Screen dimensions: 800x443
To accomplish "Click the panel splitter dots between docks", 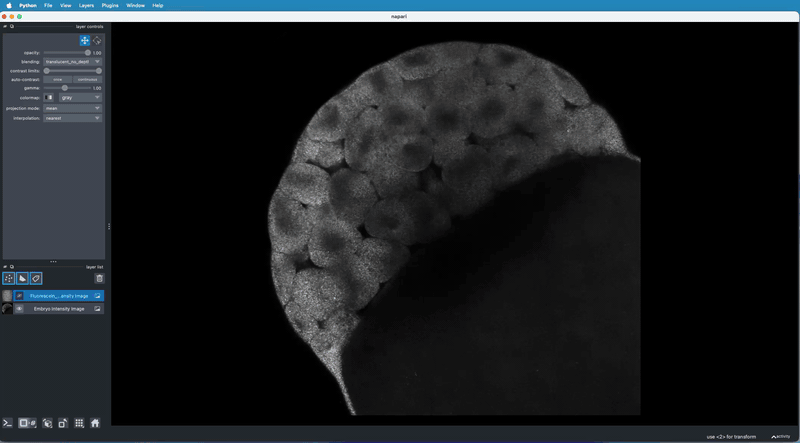I will [54, 262].
